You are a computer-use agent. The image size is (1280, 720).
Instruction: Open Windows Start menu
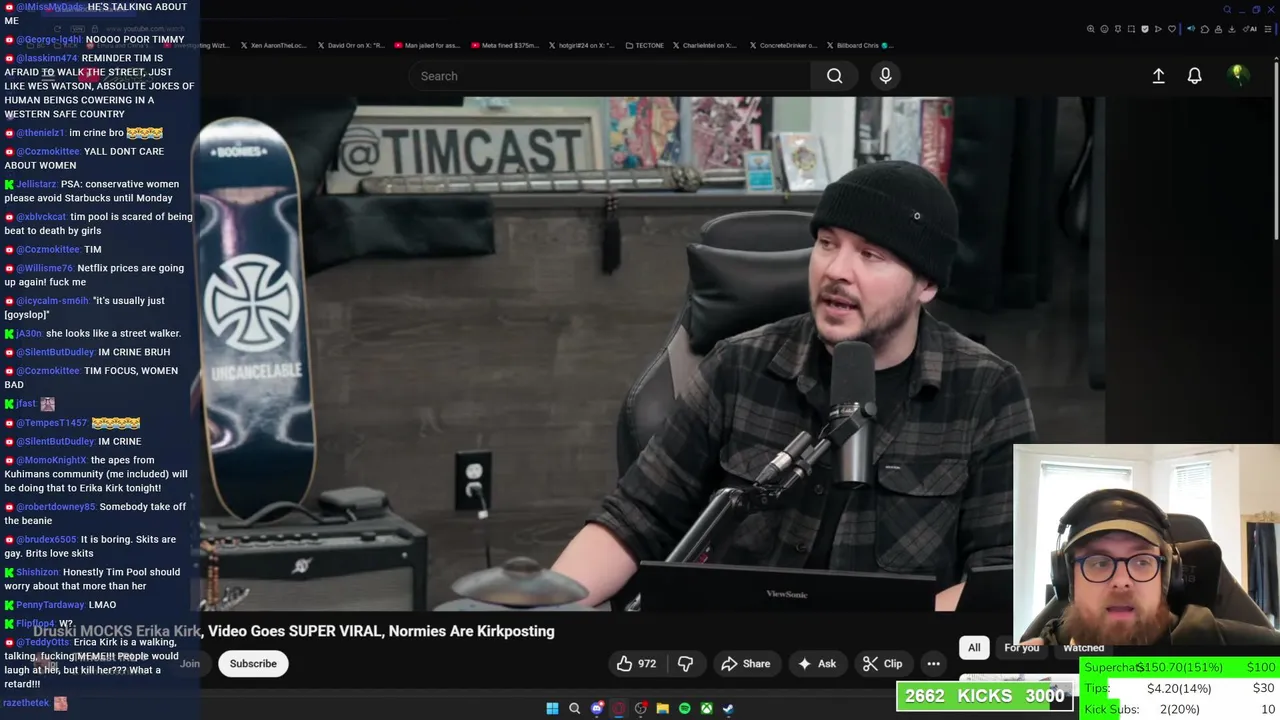(x=552, y=708)
